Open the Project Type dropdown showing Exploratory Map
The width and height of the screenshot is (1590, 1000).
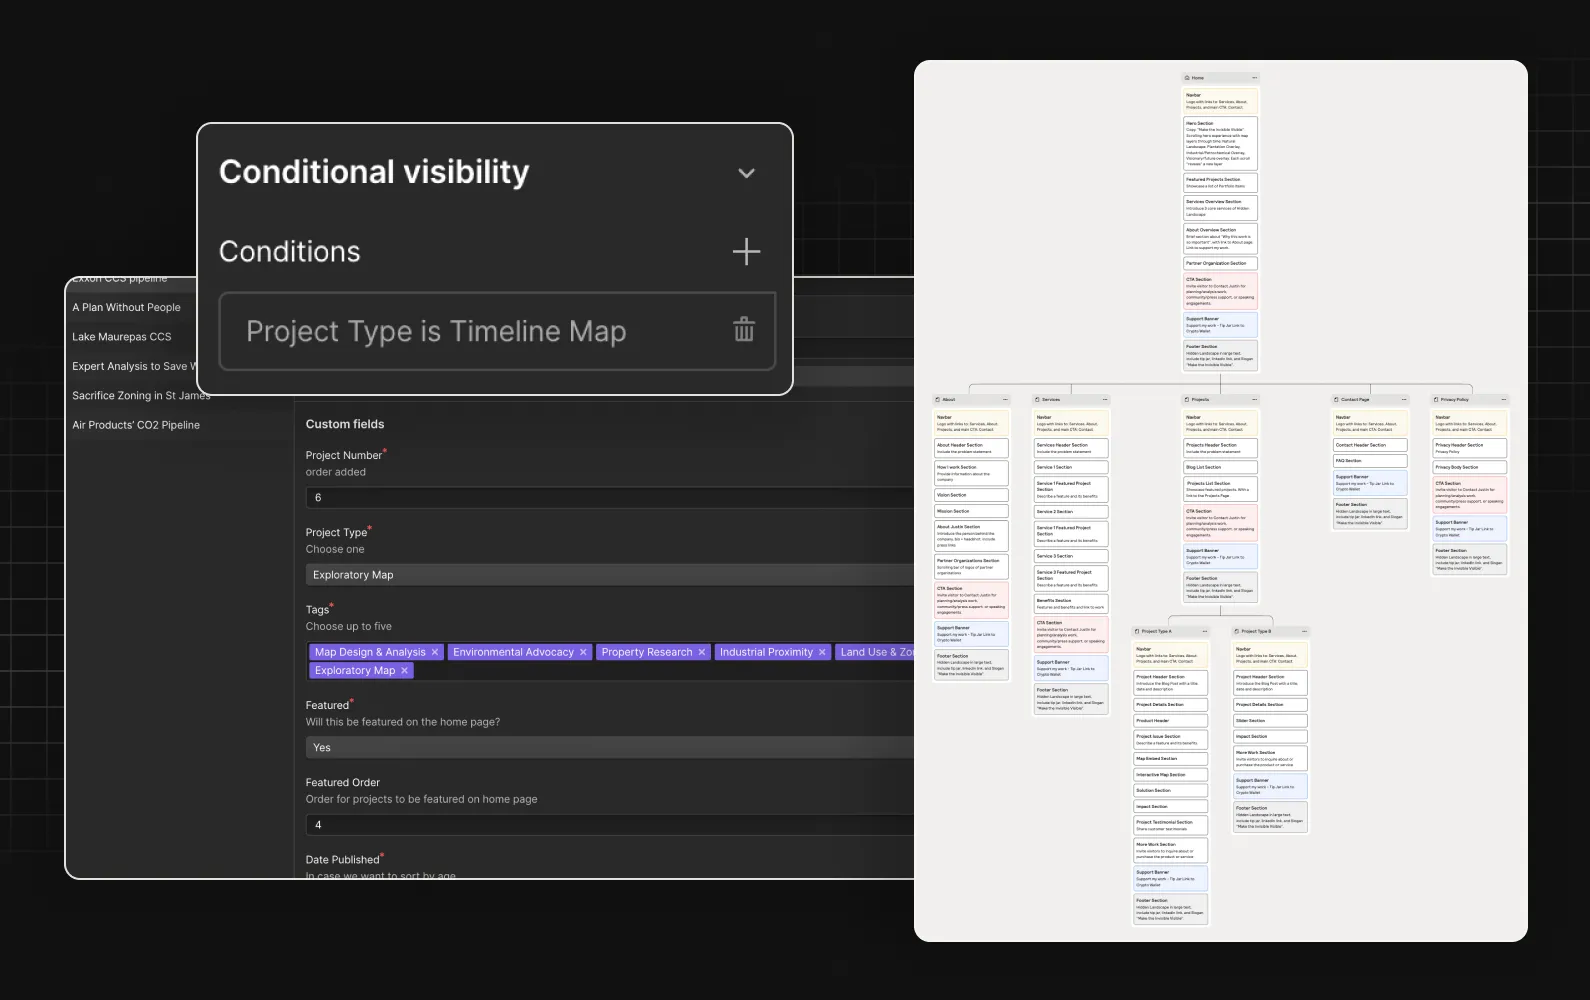610,575
